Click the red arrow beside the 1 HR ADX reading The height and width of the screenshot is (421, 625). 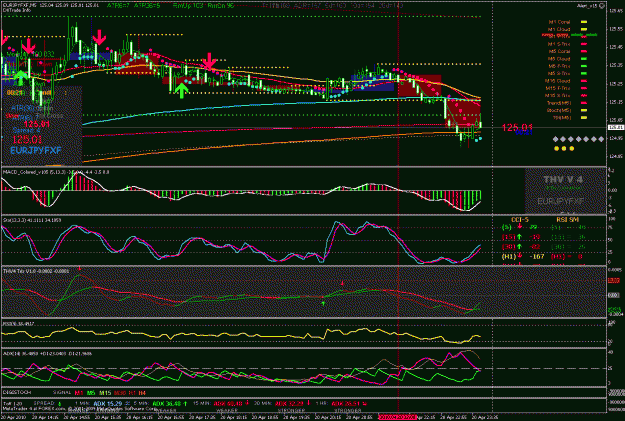(364, 403)
